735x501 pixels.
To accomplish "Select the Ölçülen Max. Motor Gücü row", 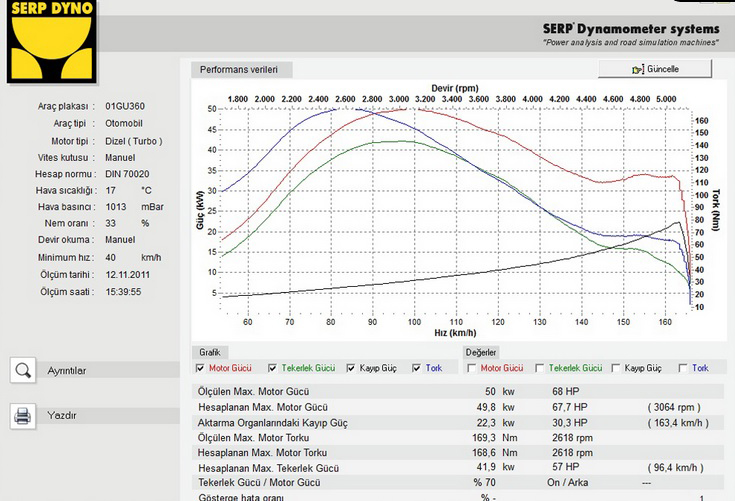I will [x=458, y=391].
